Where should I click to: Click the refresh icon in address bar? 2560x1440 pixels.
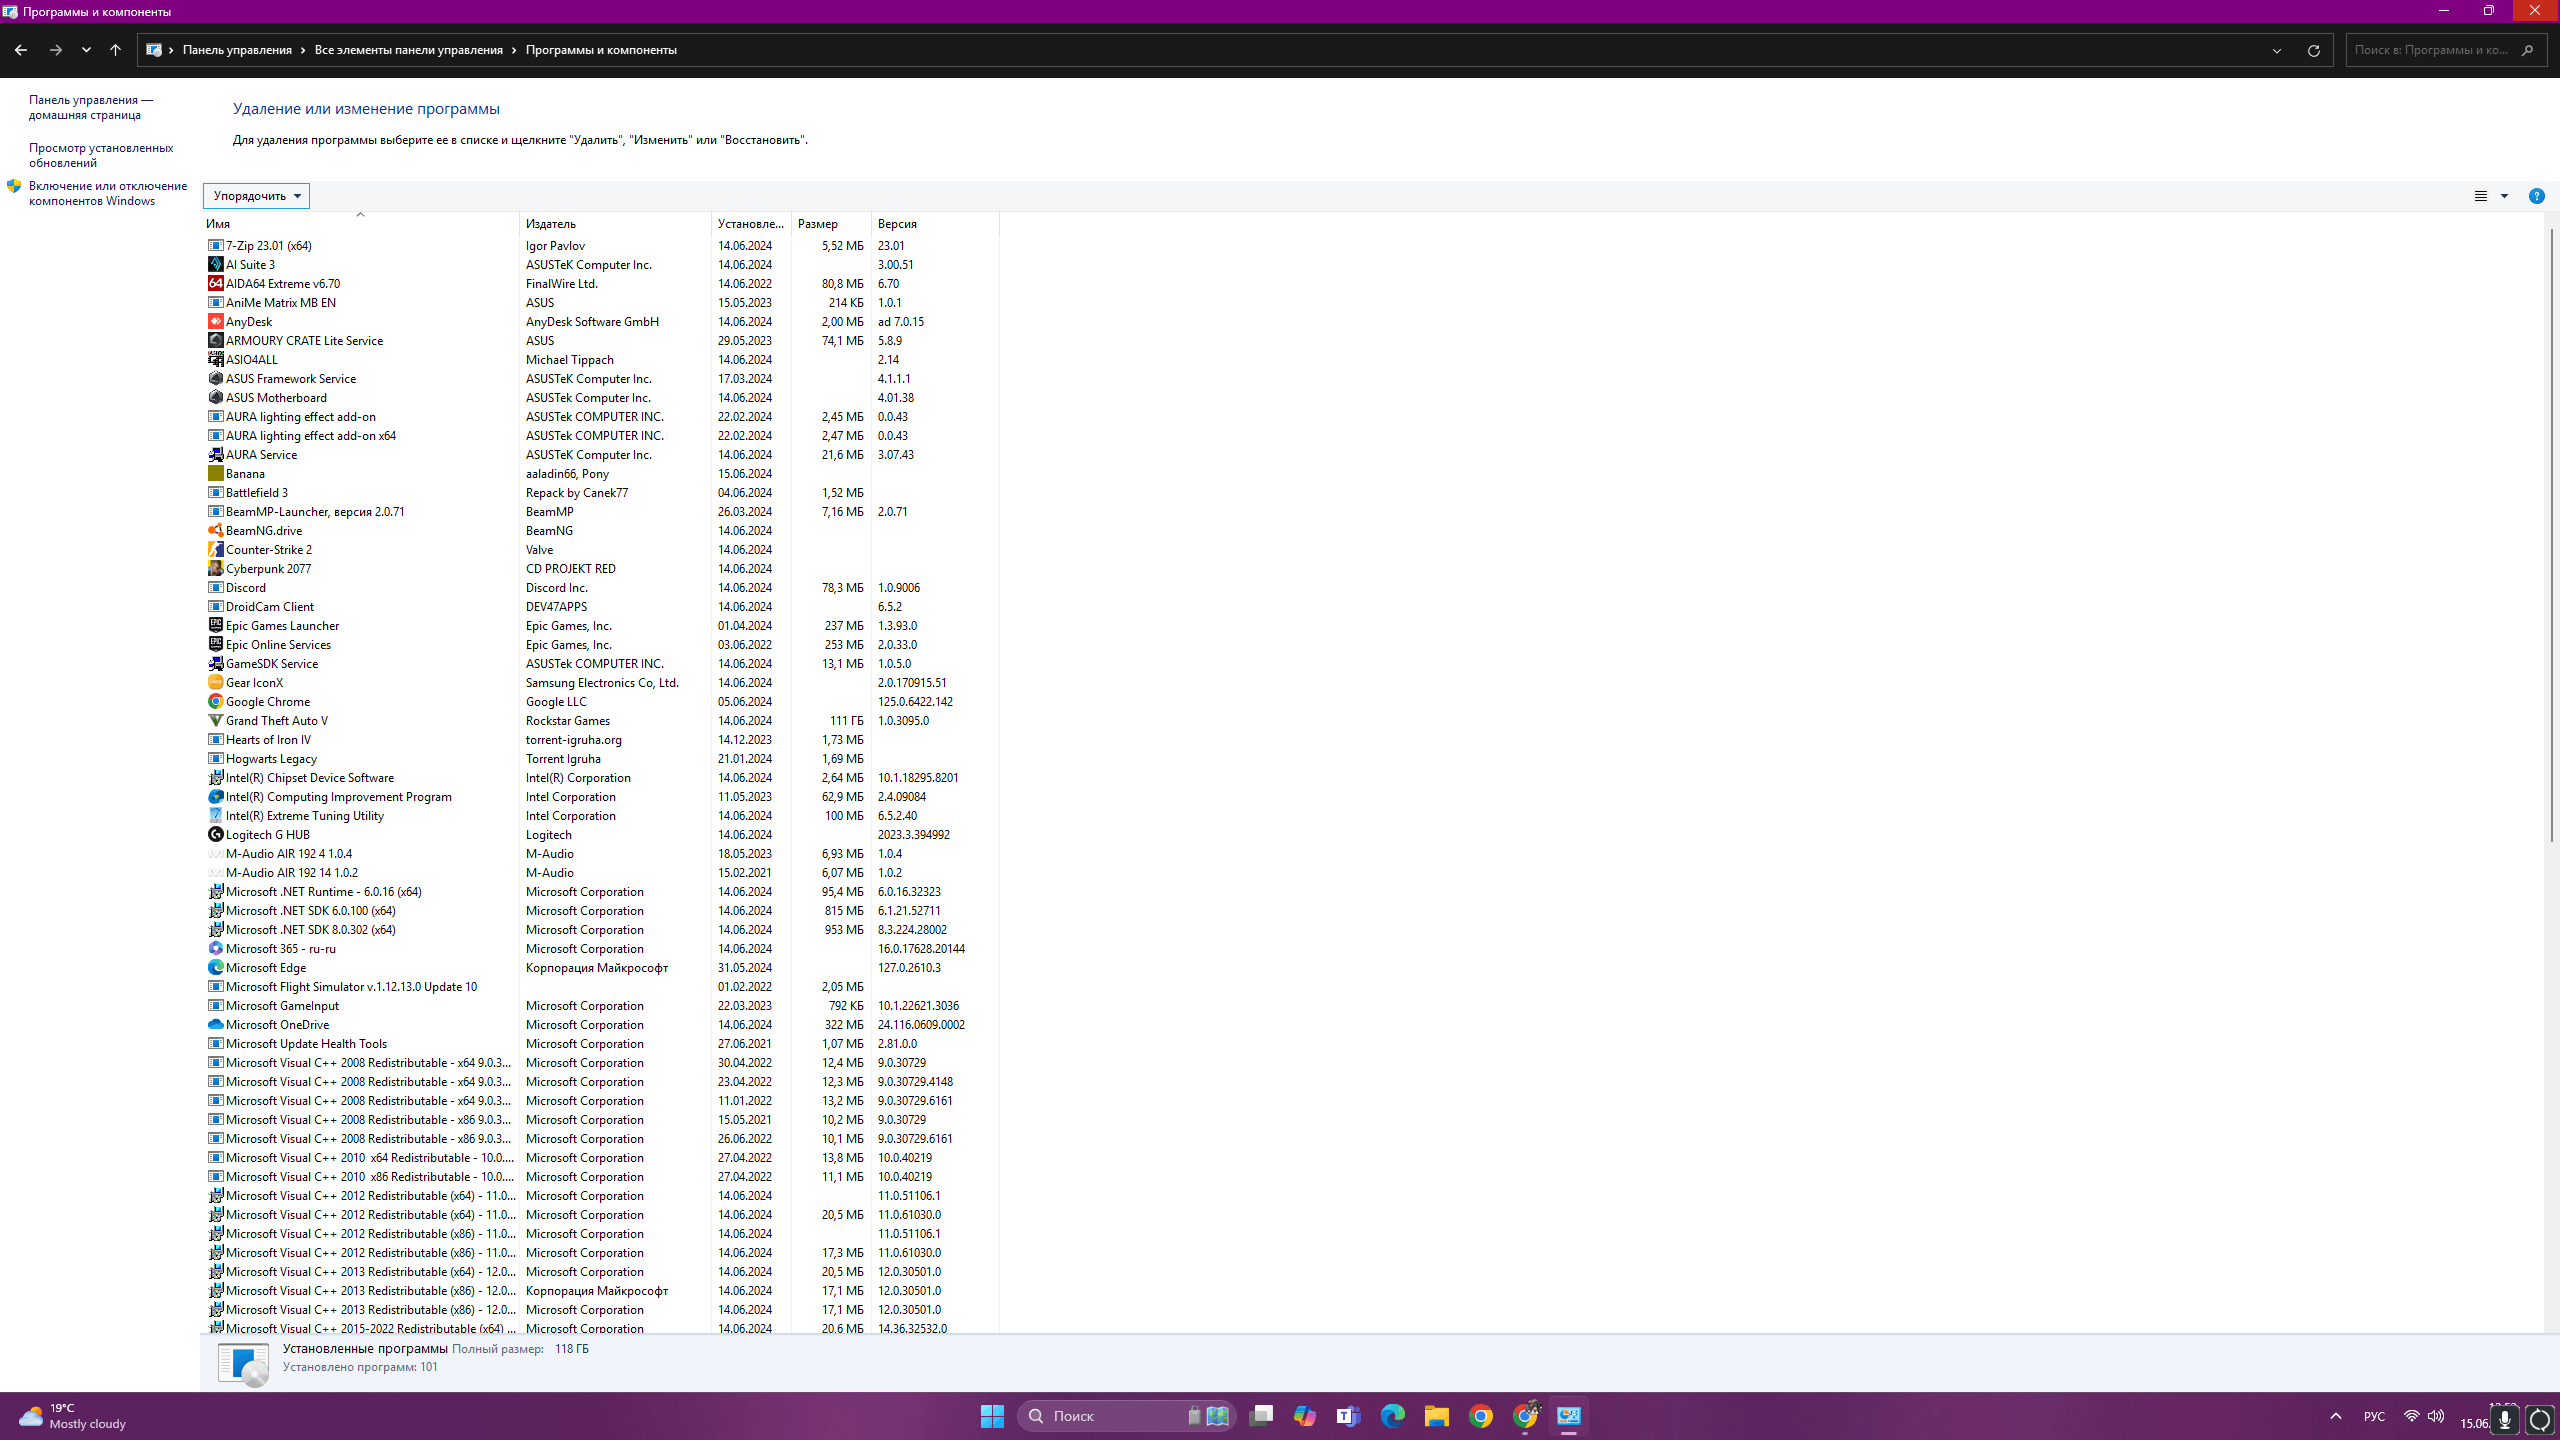tap(2313, 50)
